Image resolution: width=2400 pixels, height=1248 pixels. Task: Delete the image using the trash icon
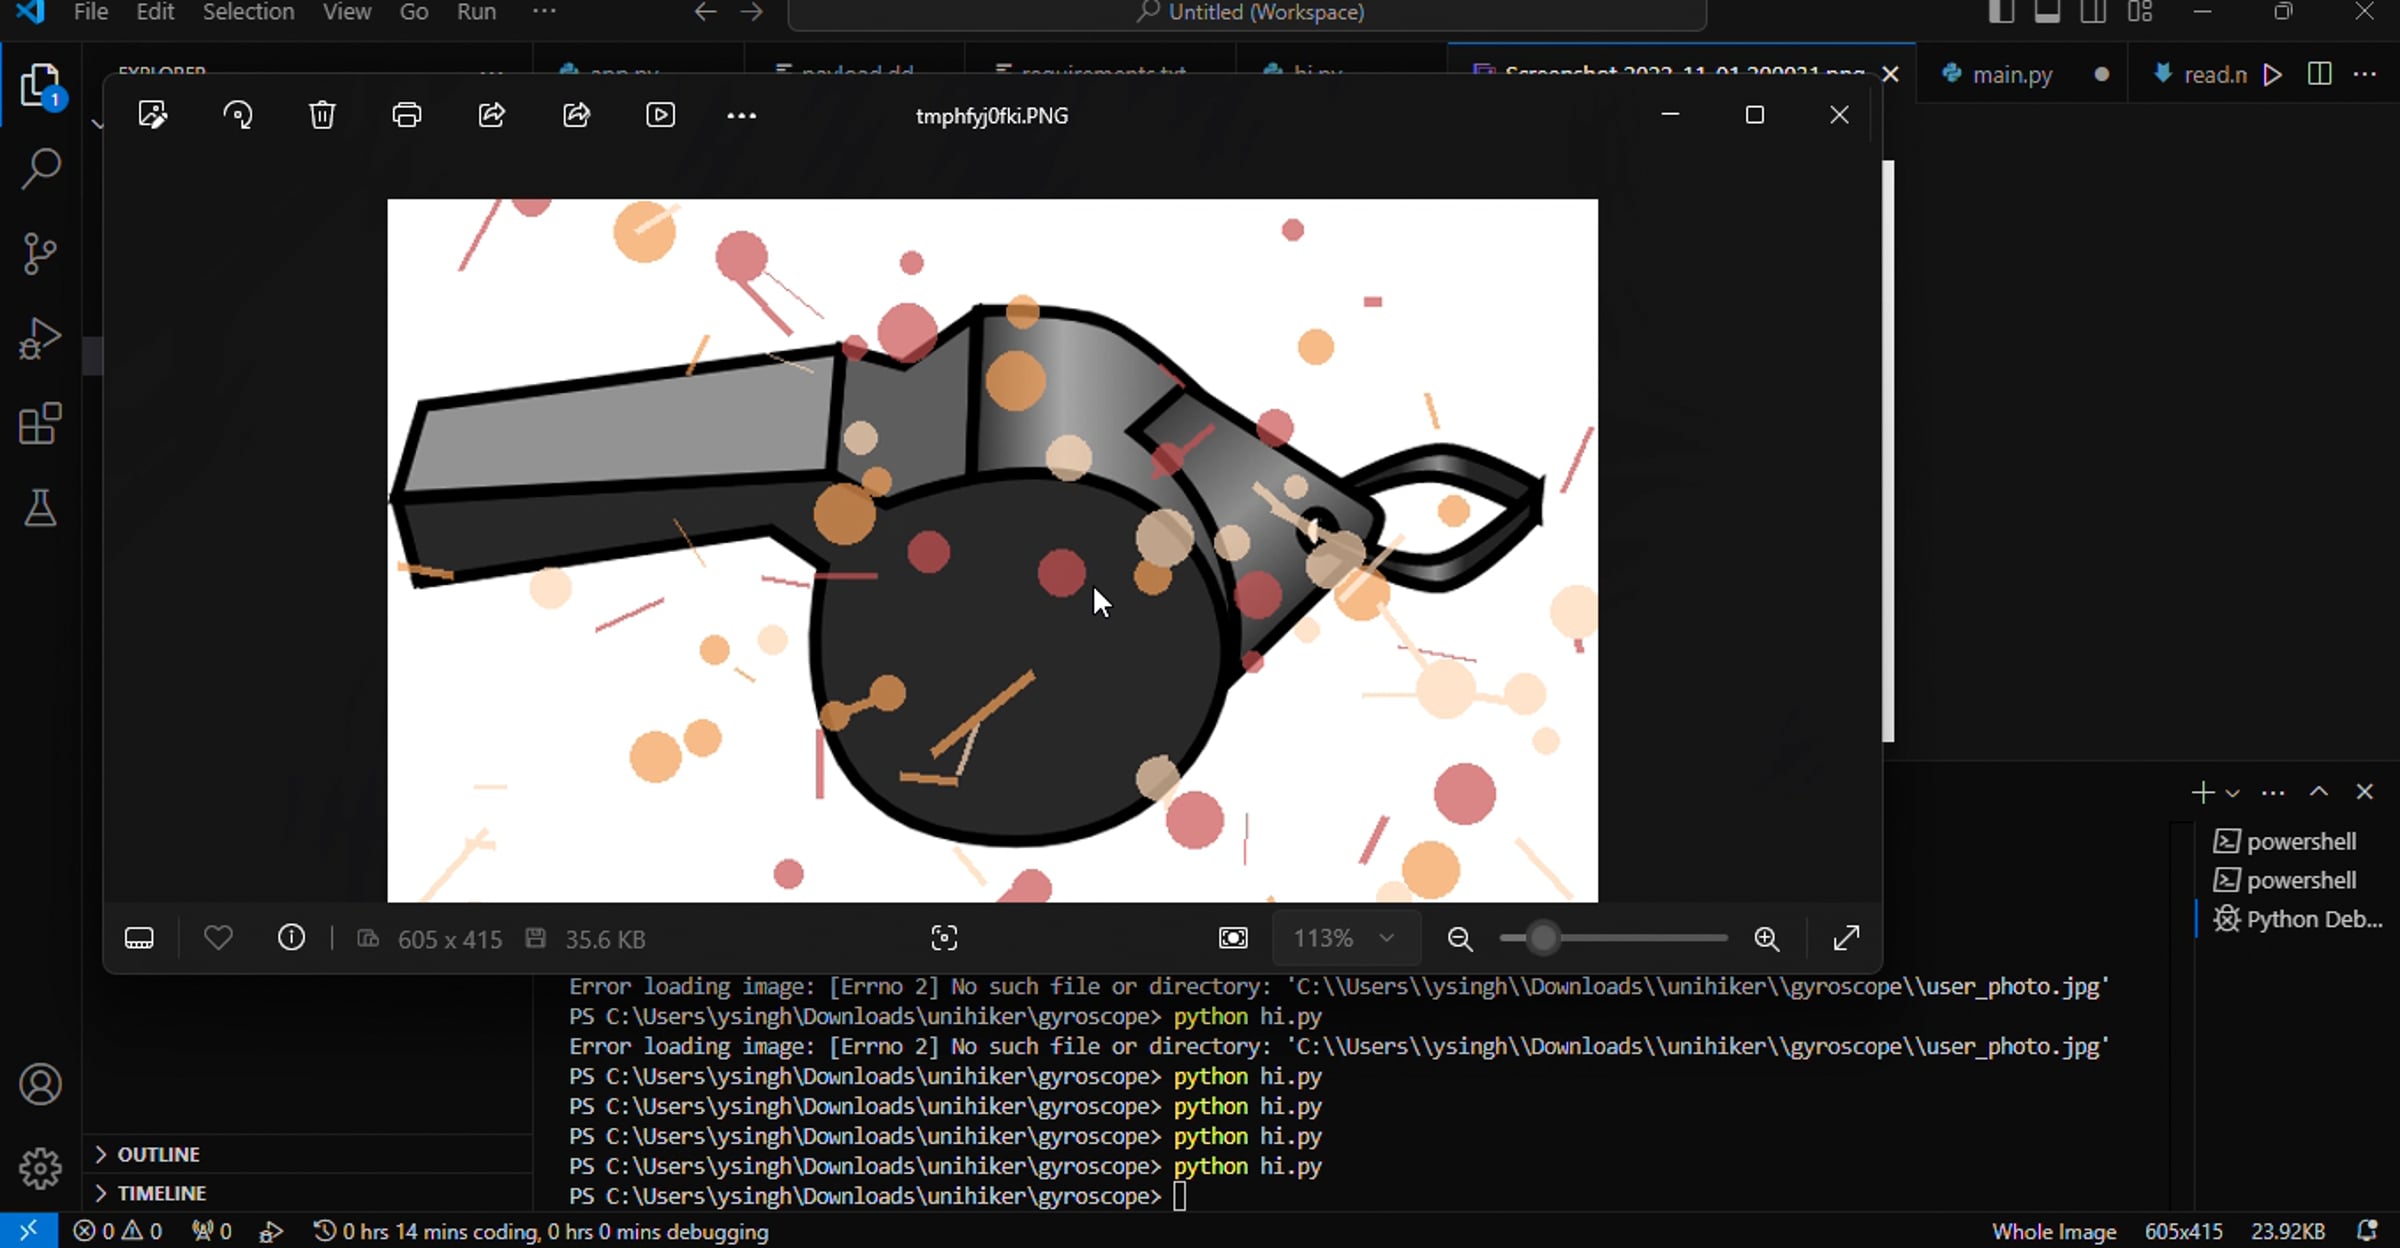[322, 115]
